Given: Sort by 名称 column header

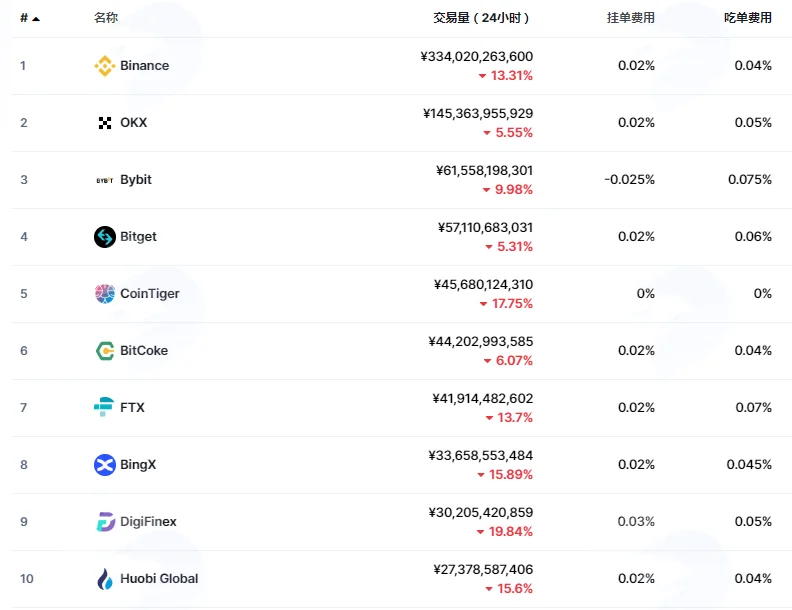Looking at the screenshot, I should tap(106, 18).
